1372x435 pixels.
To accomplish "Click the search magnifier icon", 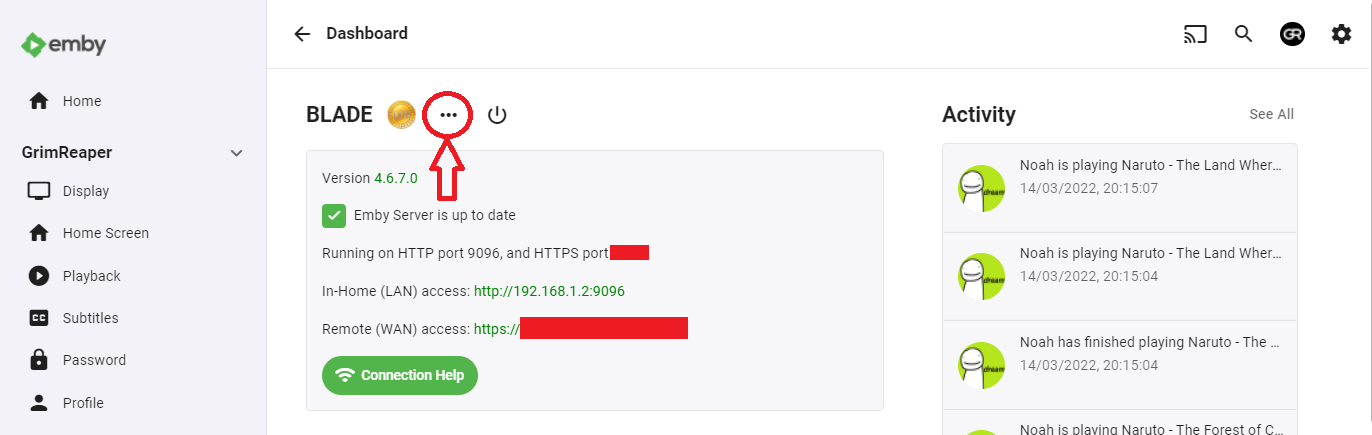I will click(x=1243, y=34).
